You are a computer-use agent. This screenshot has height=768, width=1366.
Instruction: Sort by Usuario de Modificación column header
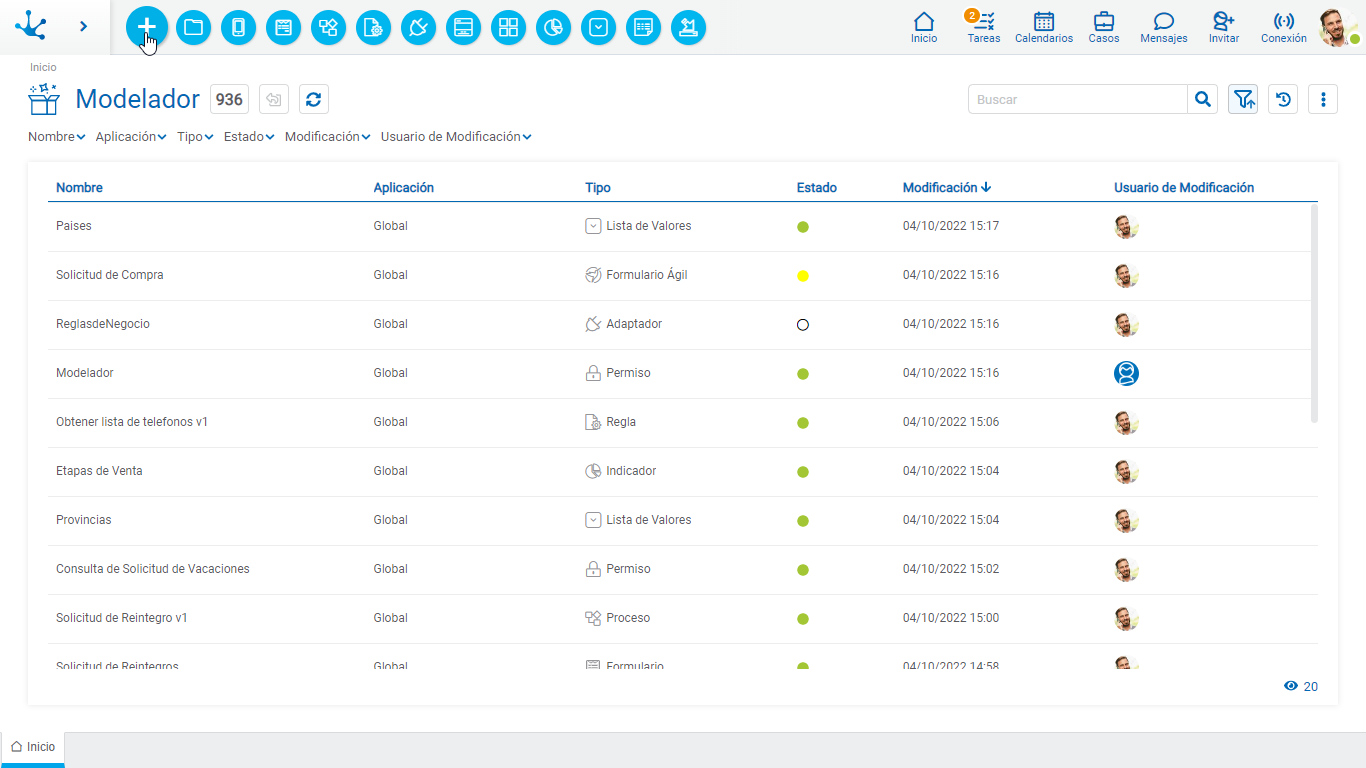click(x=1184, y=188)
